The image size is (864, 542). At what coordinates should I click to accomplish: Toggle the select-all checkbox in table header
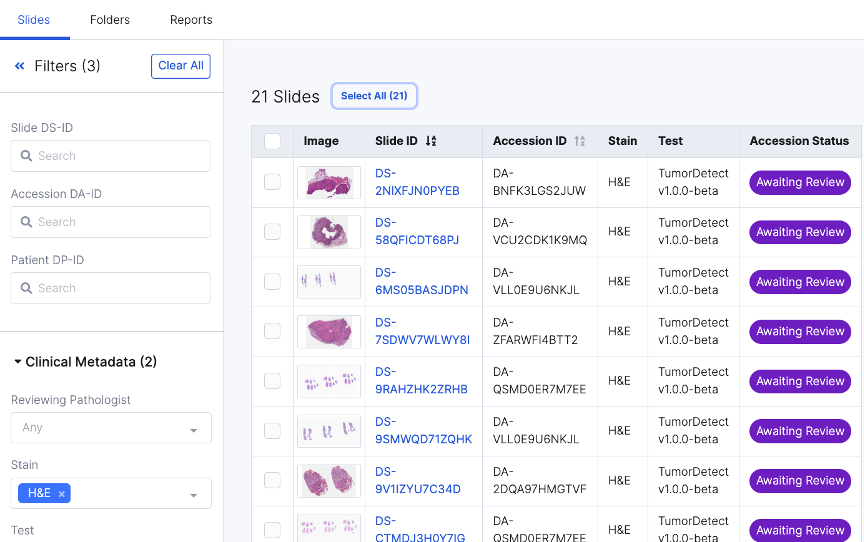tap(272, 141)
